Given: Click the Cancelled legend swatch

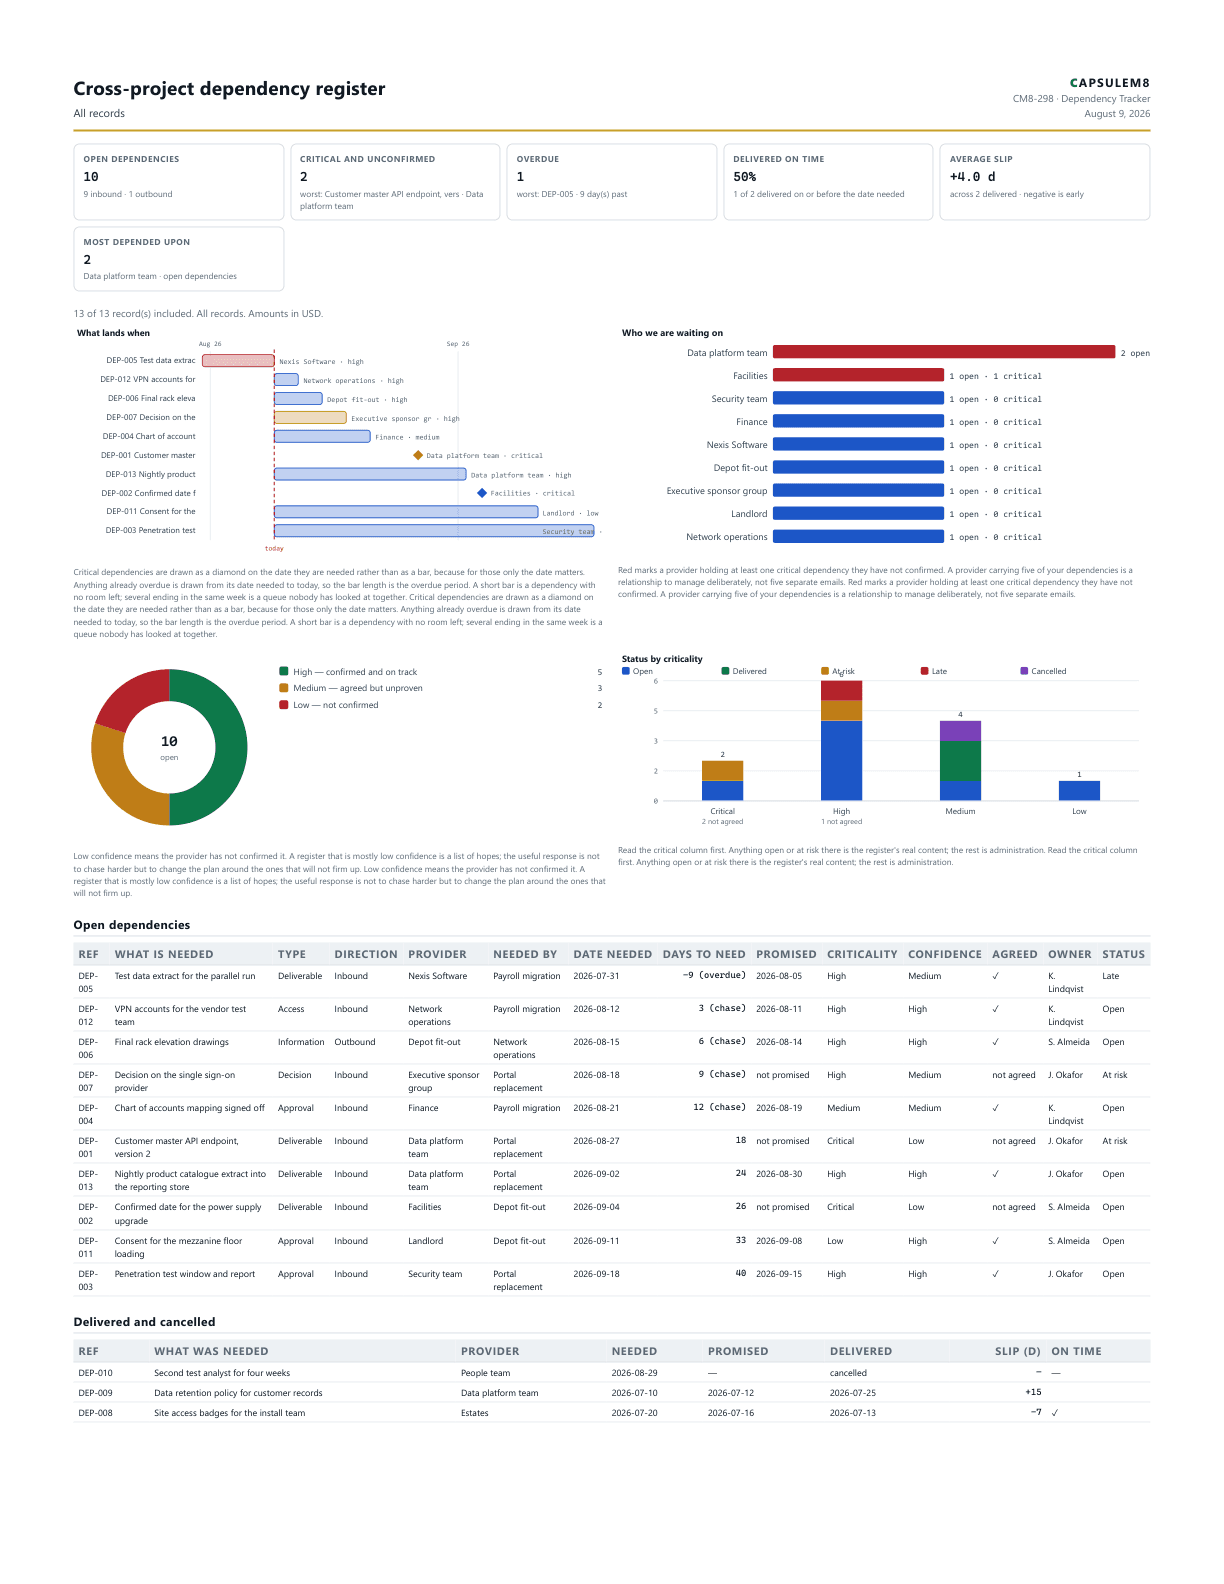Looking at the screenshot, I should 1024,671.
